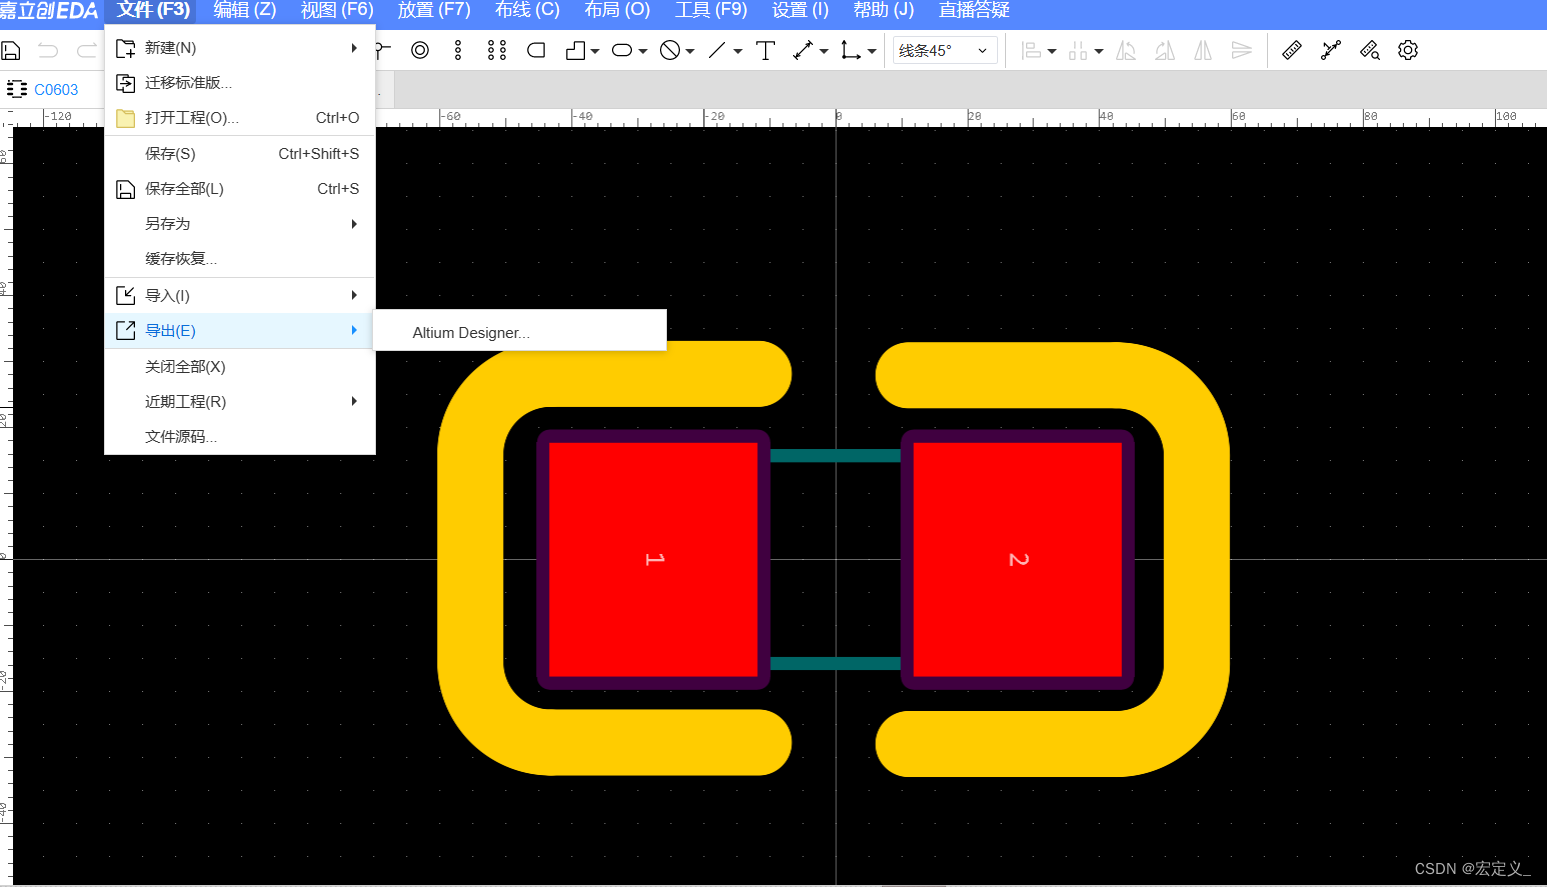This screenshot has height=887, width=1547.
Task: Choose 关闭全部(X) menu entry
Action: tap(240, 367)
